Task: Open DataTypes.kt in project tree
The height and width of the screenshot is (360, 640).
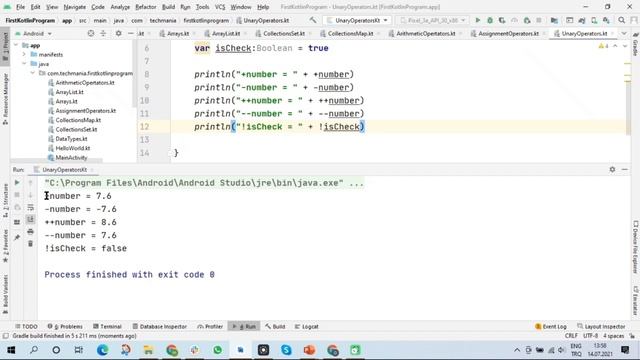Action: tap(71, 139)
